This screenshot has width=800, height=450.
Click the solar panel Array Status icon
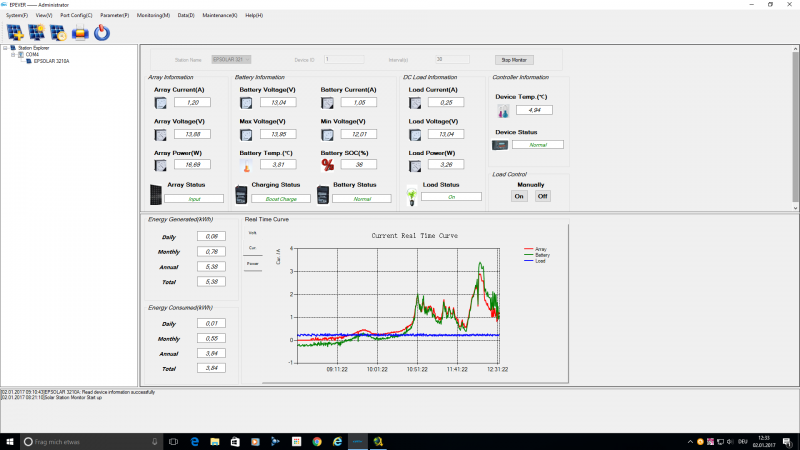(x=156, y=195)
